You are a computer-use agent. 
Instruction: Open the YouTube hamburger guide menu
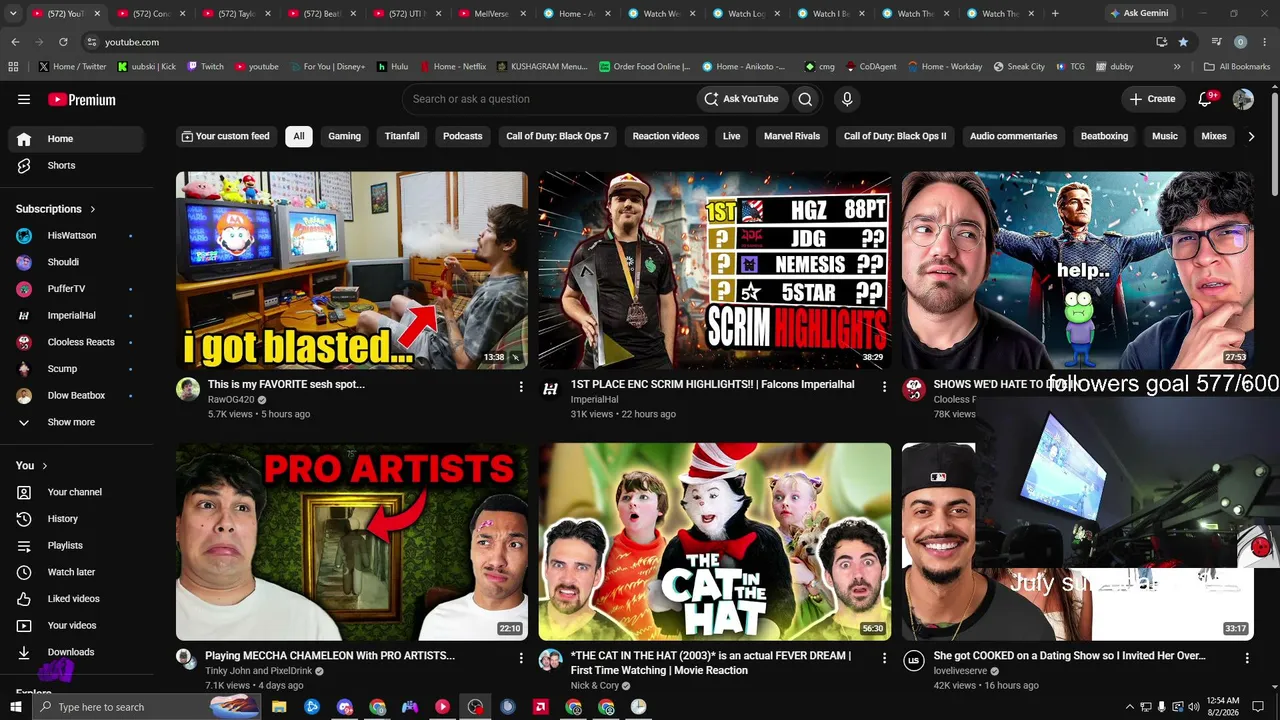24,99
